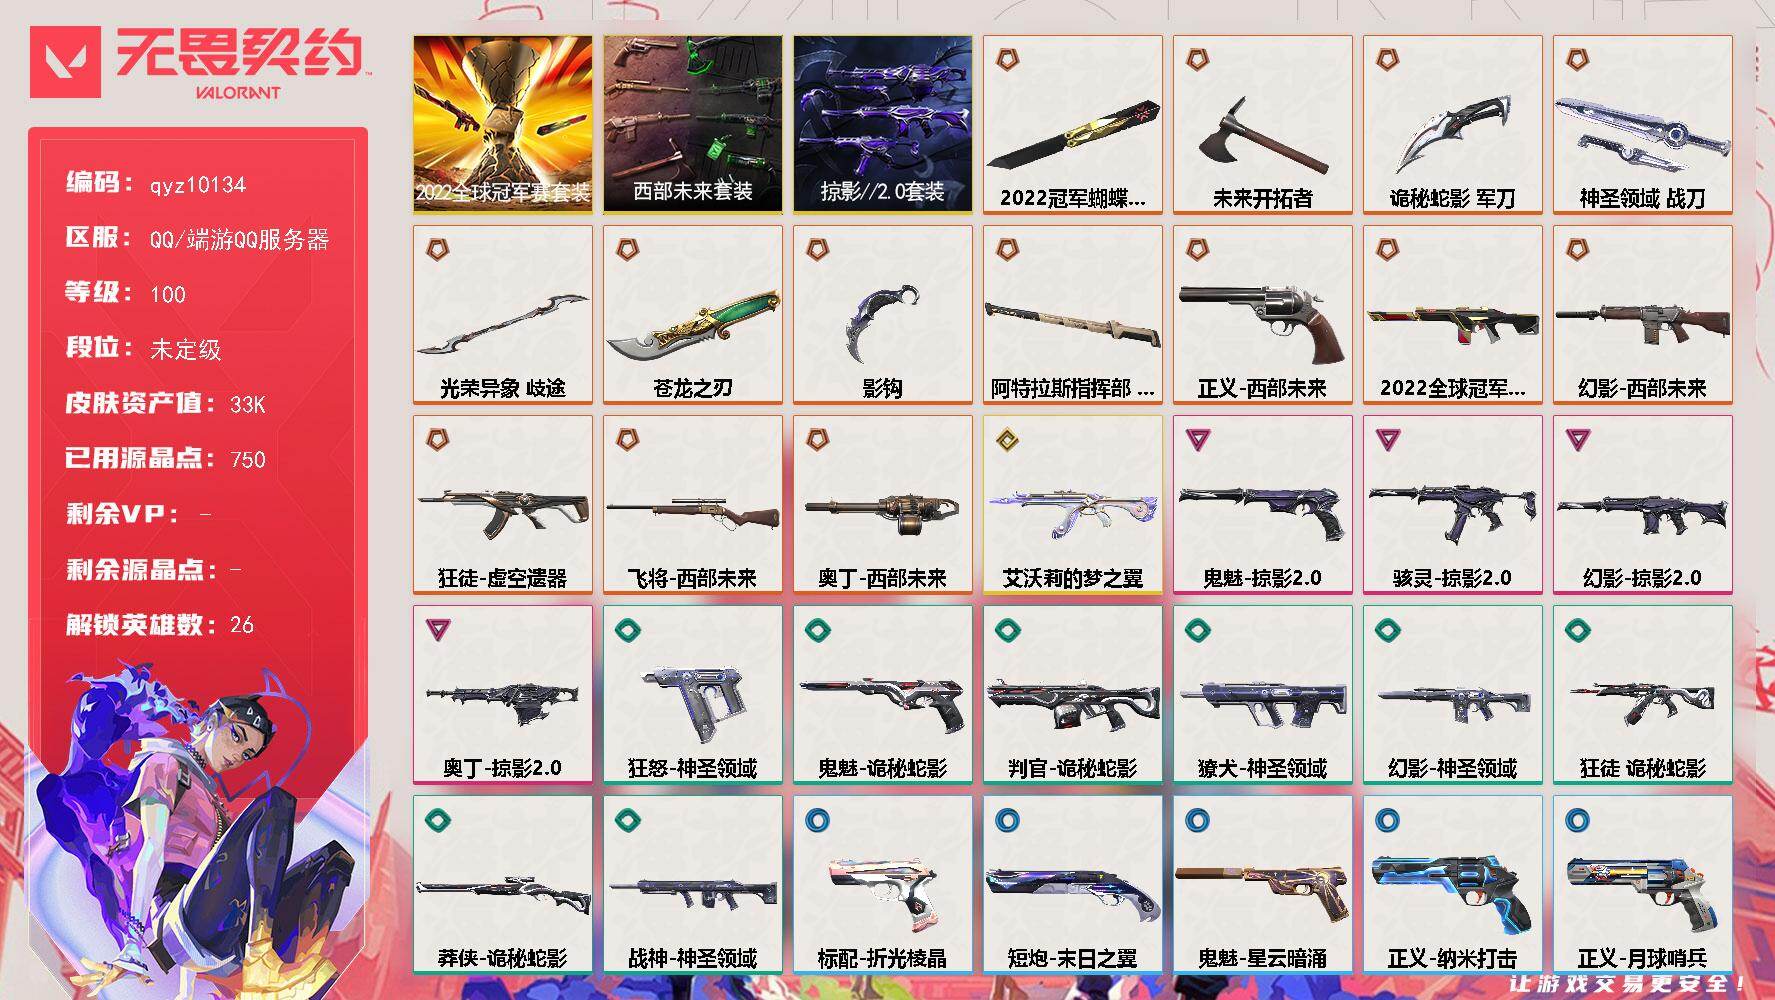The width and height of the screenshot is (1775, 1000).
Task: Click the 正义-月球哨兵 skin card
Action: click(x=1643, y=885)
